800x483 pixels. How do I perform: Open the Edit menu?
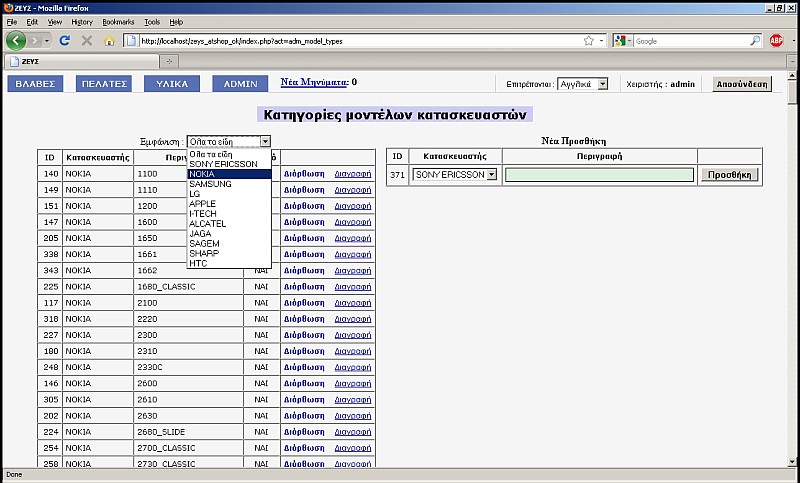pos(32,22)
